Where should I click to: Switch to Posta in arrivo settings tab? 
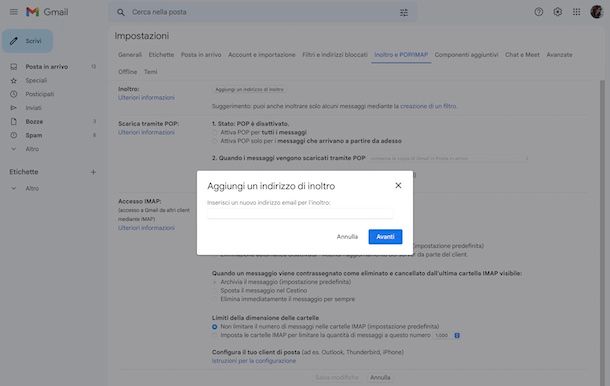pyautogui.click(x=201, y=55)
